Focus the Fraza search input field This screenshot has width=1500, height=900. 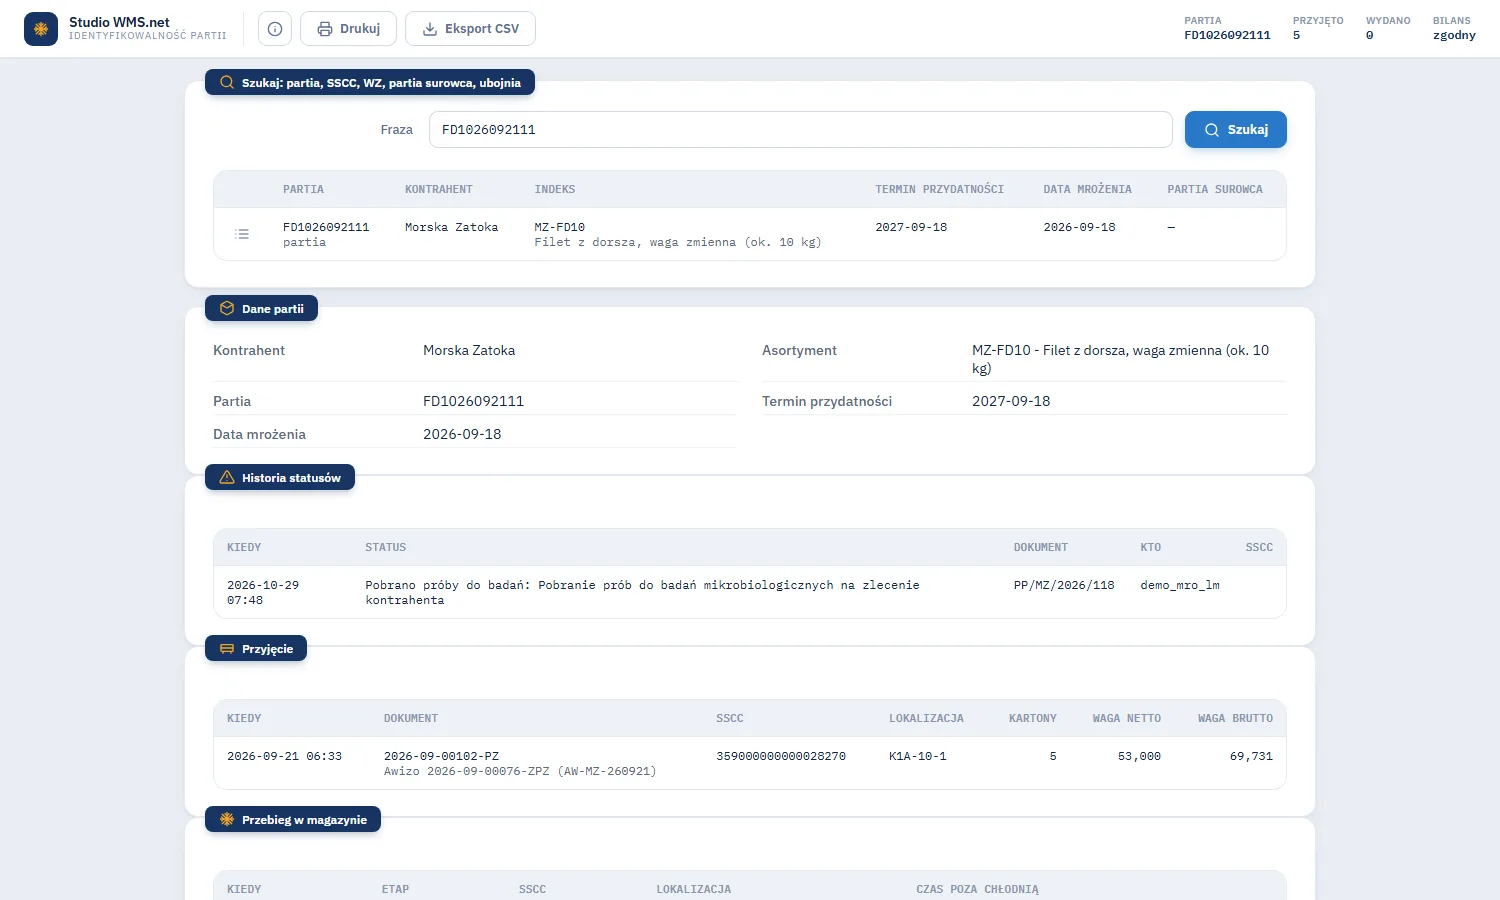pyautogui.click(x=800, y=130)
